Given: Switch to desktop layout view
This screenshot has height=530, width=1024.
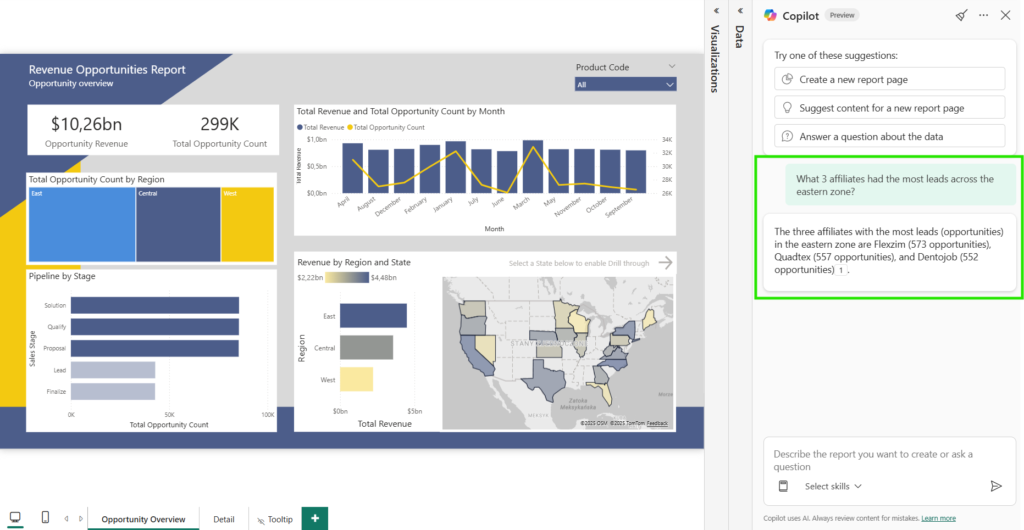Looking at the screenshot, I should click(14, 518).
